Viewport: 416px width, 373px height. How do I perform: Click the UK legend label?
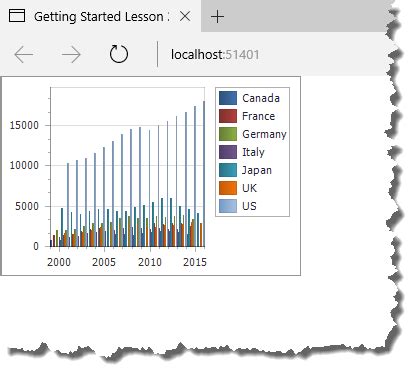click(249, 188)
